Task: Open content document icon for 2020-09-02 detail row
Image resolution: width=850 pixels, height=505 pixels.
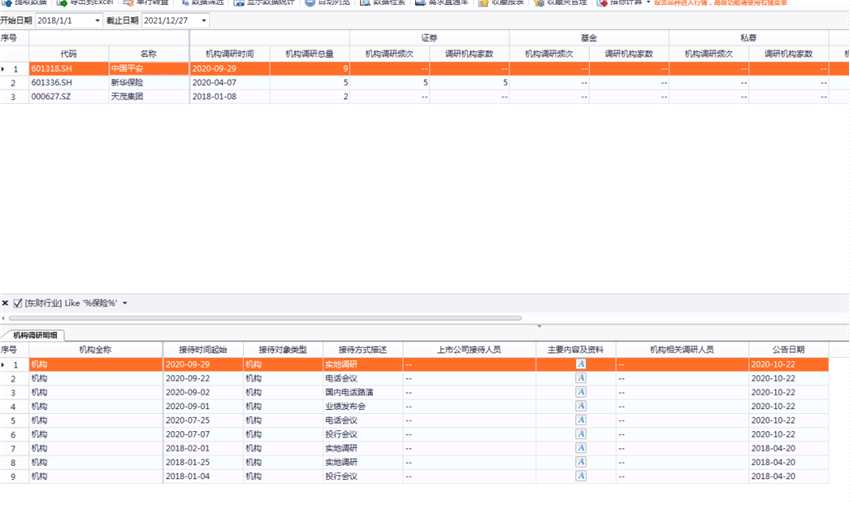Action: (x=581, y=392)
